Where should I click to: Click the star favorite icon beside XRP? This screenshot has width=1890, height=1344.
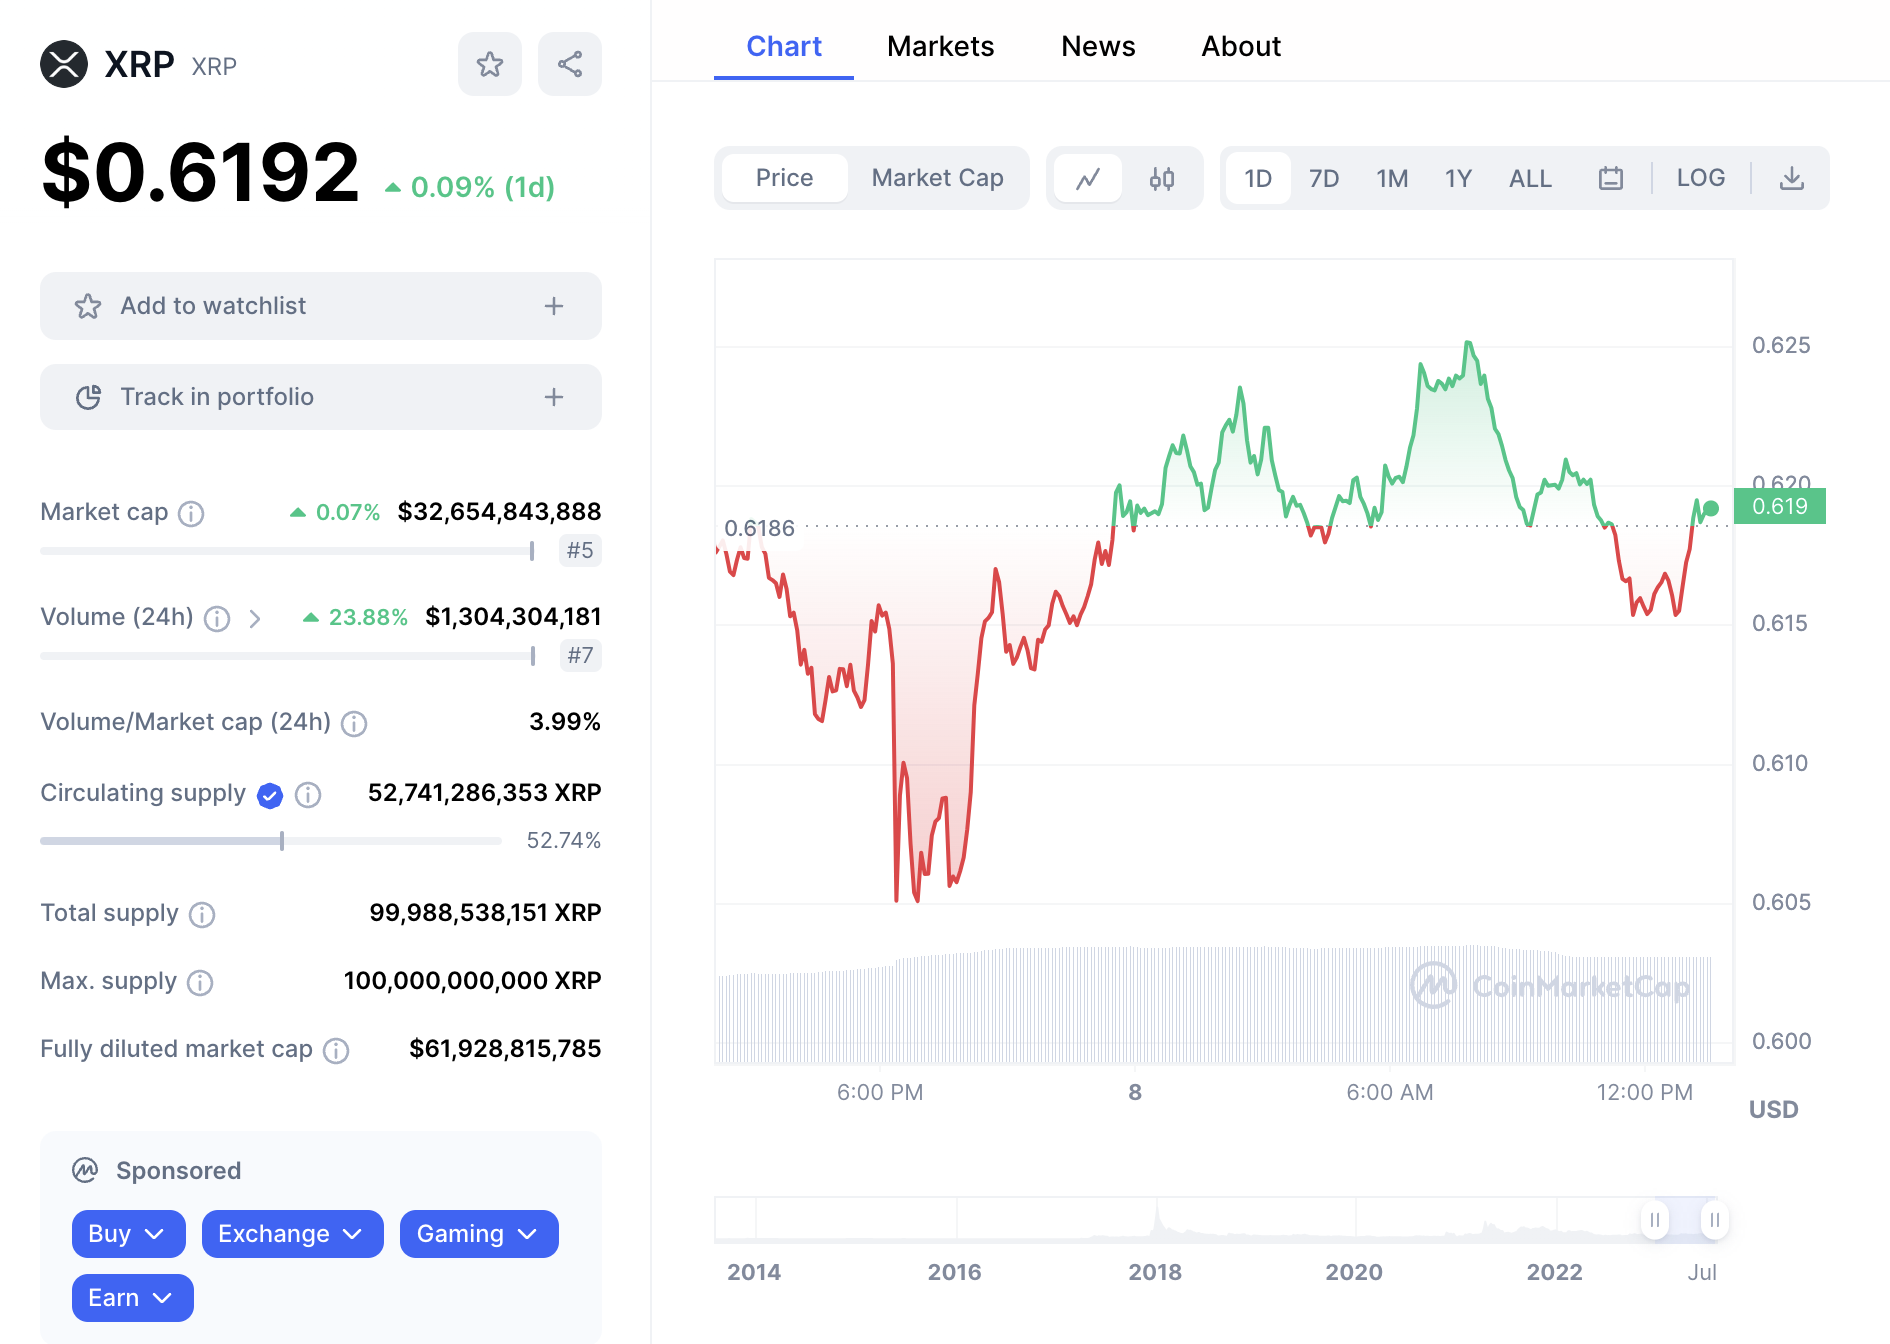(x=490, y=65)
